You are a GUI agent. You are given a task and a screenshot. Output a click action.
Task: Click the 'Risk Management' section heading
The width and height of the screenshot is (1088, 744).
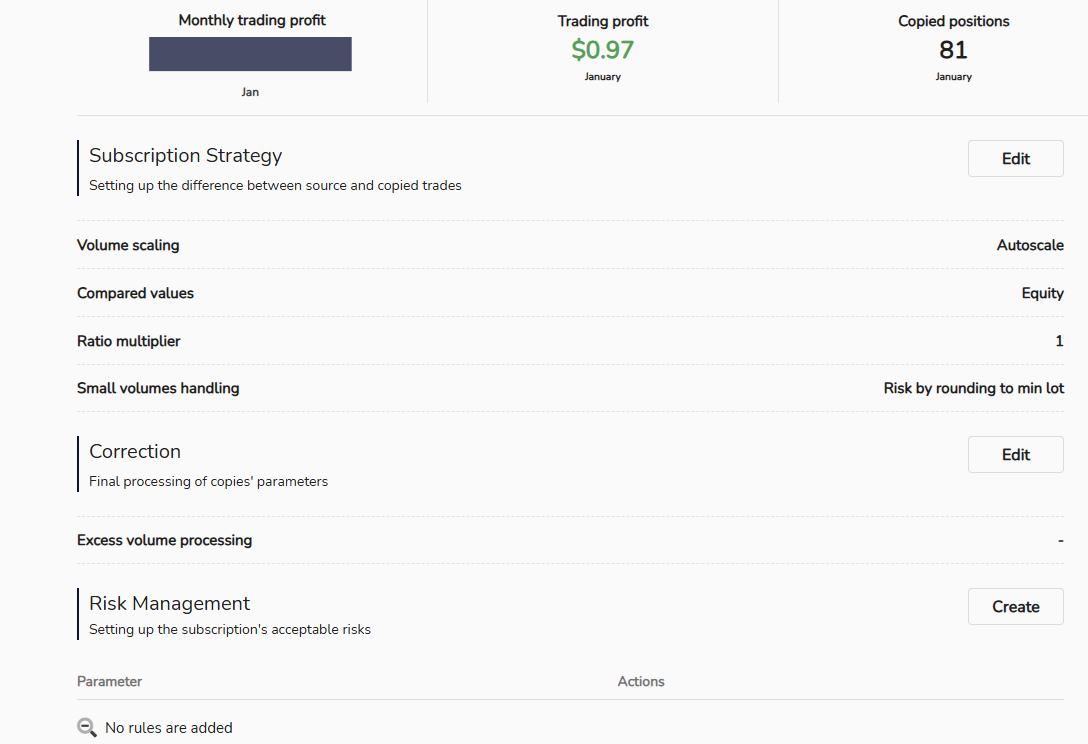click(169, 603)
